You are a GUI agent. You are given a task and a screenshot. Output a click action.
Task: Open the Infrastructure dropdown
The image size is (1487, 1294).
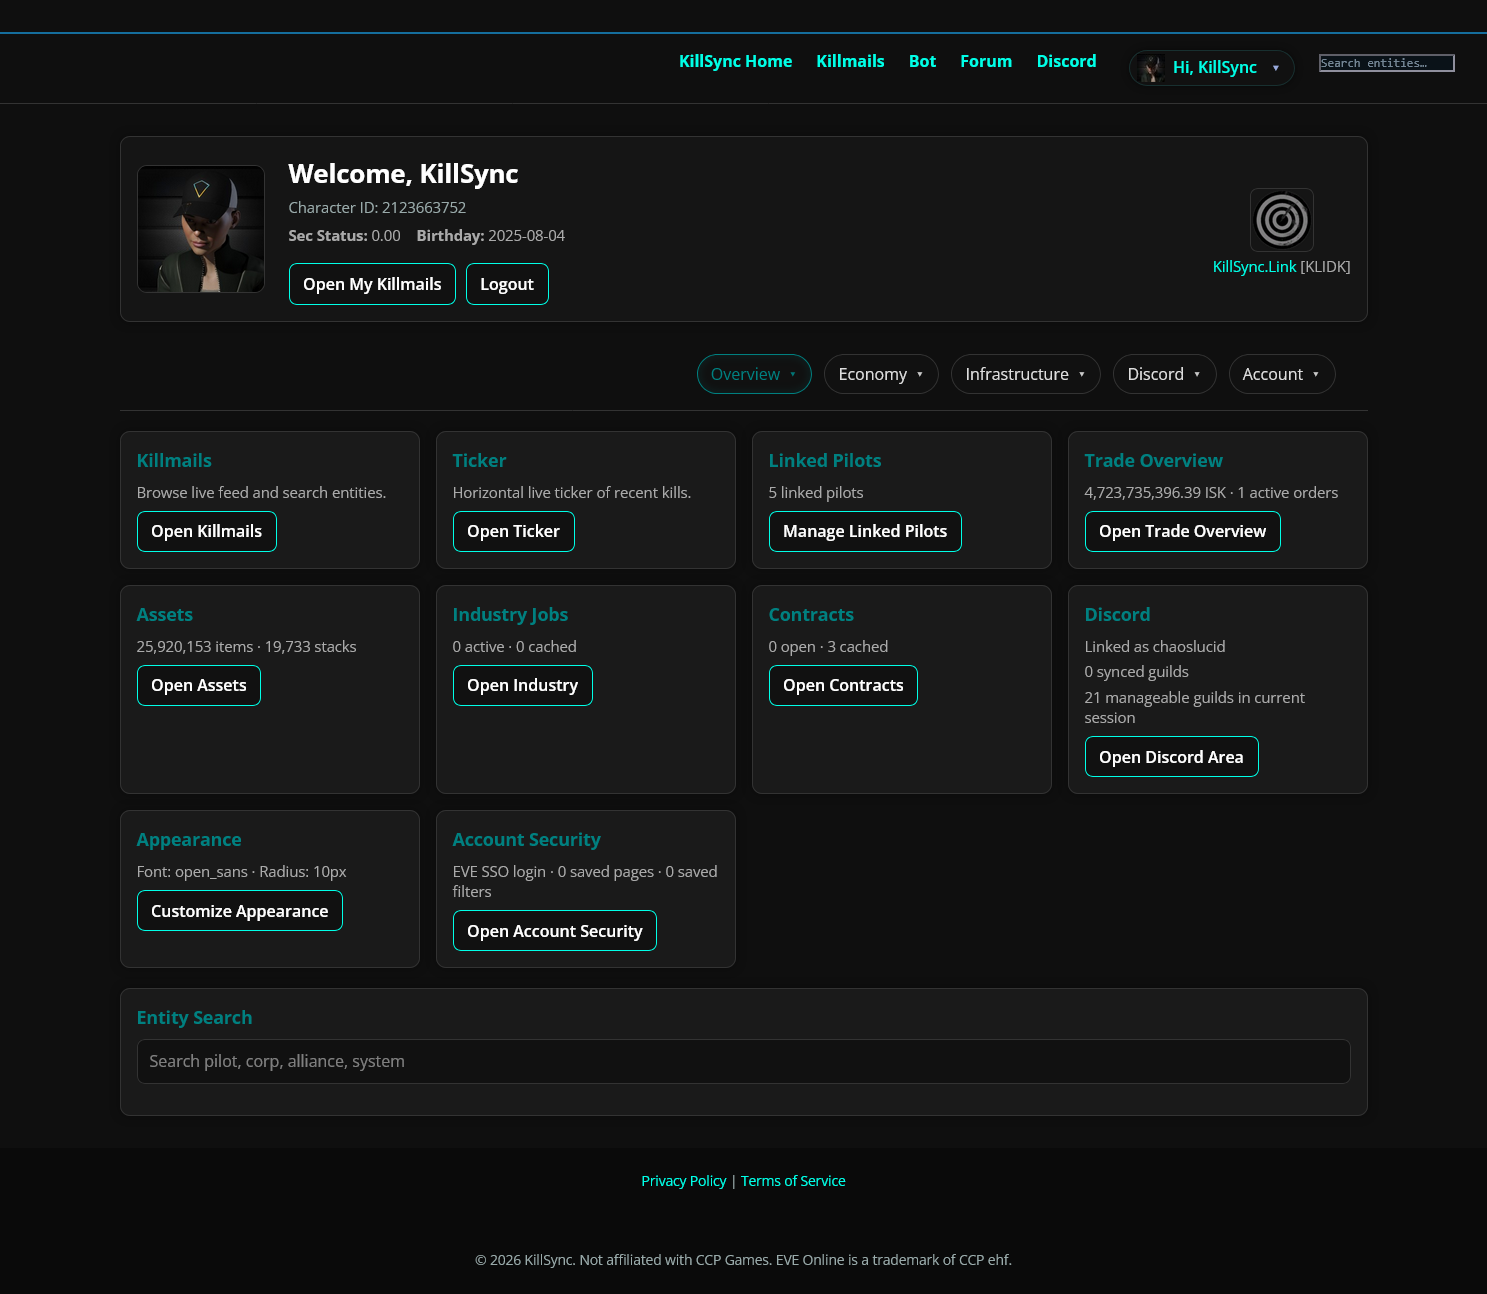coord(1025,374)
